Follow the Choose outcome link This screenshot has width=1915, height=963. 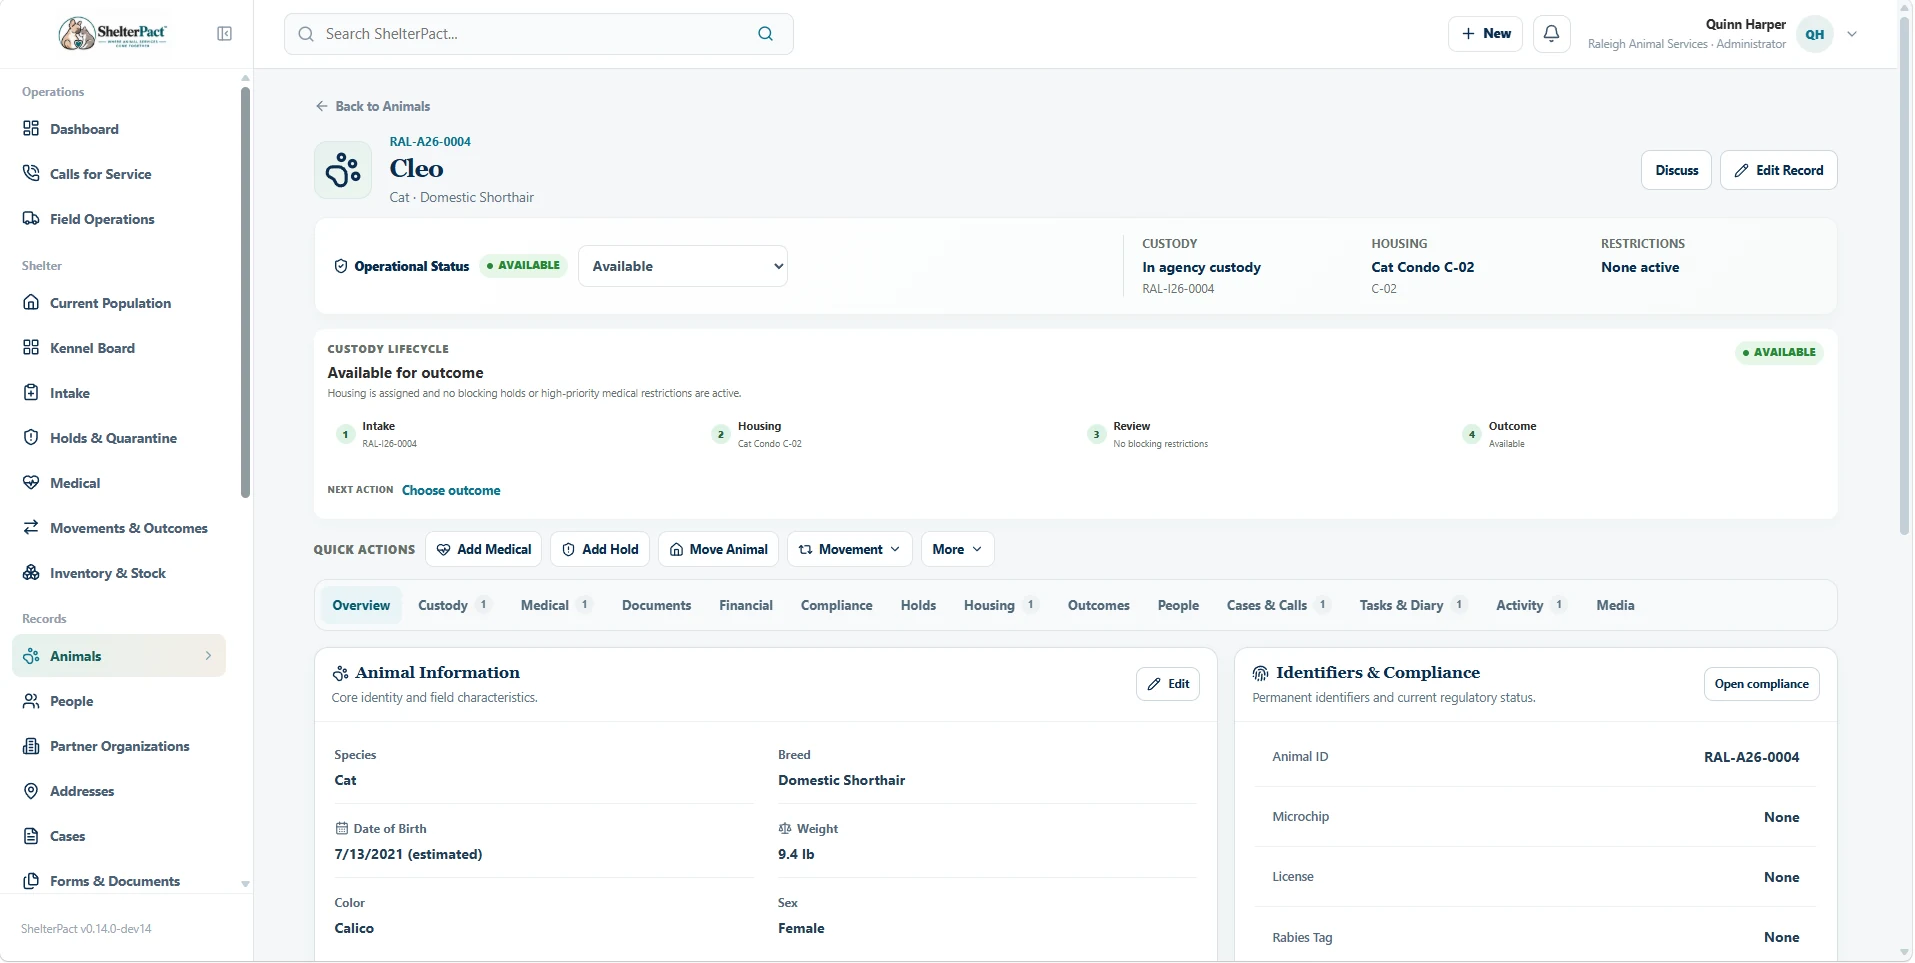[451, 490]
